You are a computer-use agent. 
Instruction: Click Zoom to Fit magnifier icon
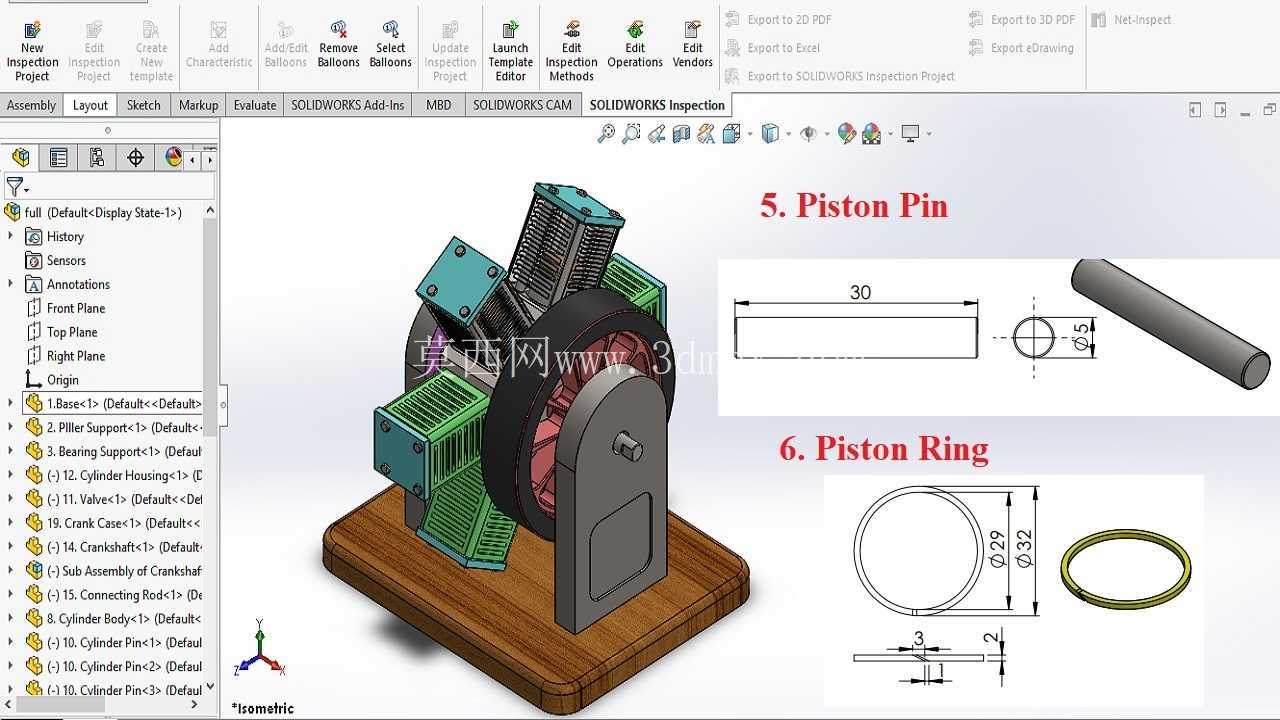pos(606,133)
